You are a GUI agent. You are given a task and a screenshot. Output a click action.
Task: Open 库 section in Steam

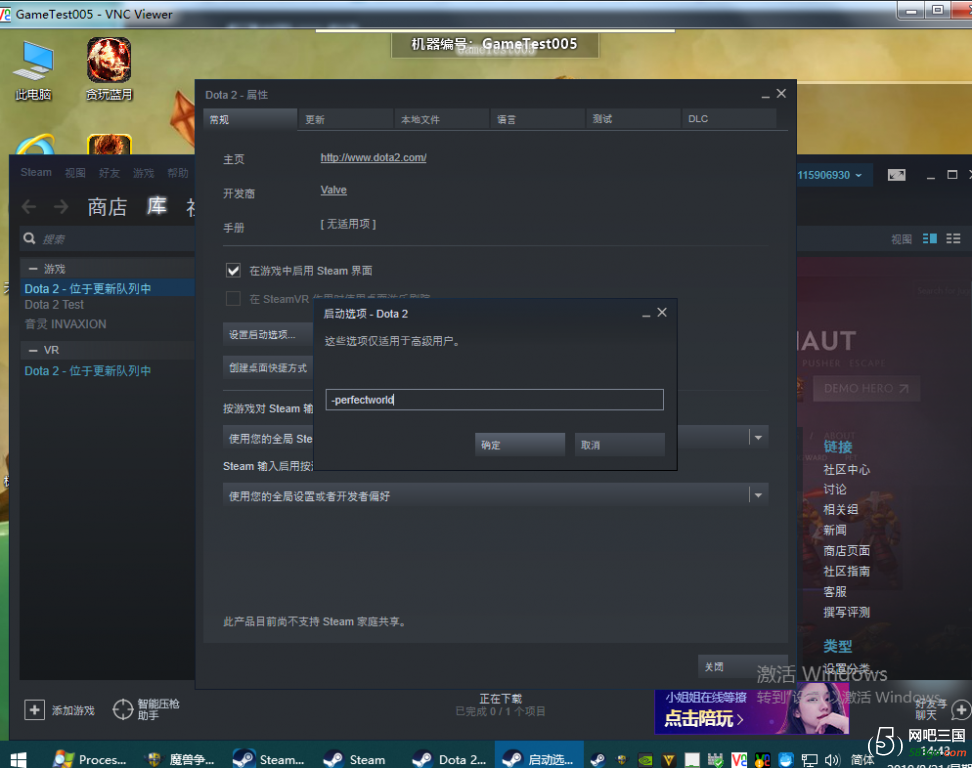156,206
